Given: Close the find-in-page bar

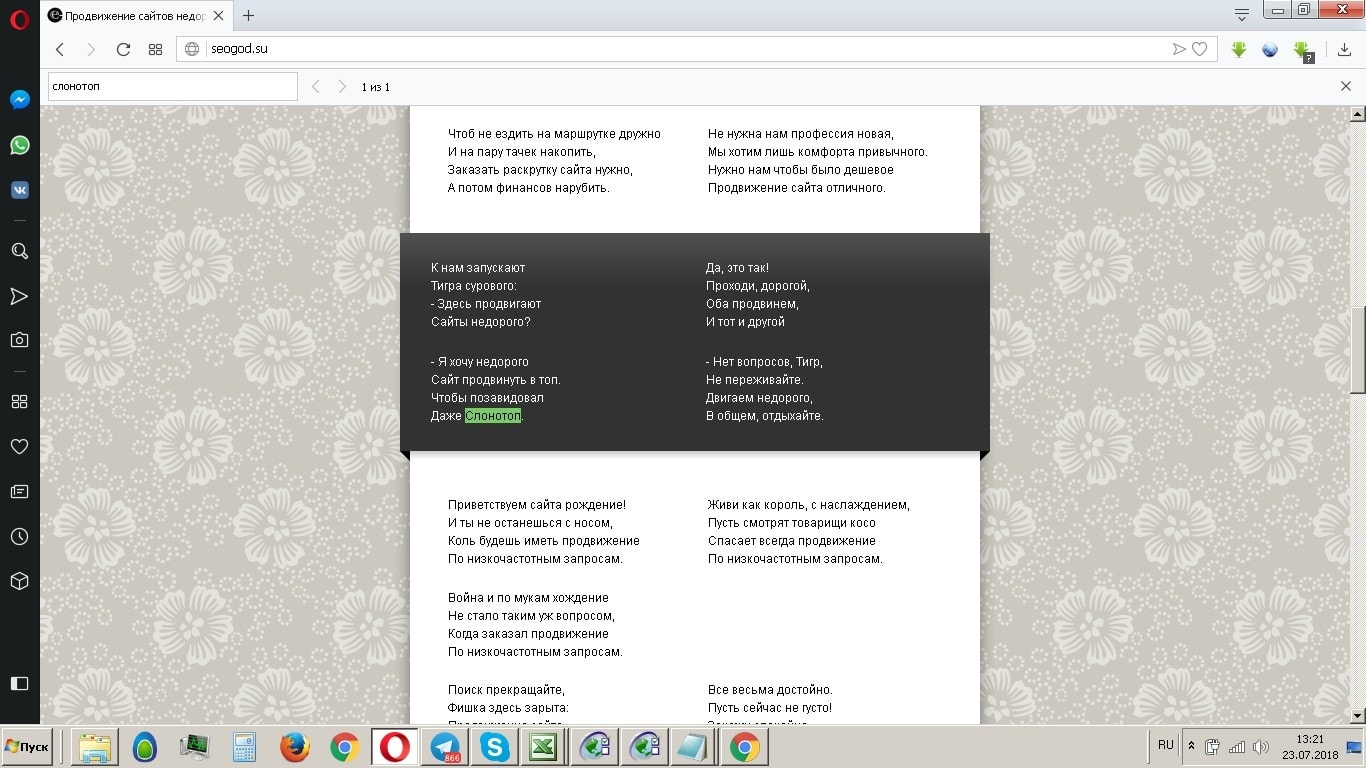Looking at the screenshot, I should [x=1345, y=87].
